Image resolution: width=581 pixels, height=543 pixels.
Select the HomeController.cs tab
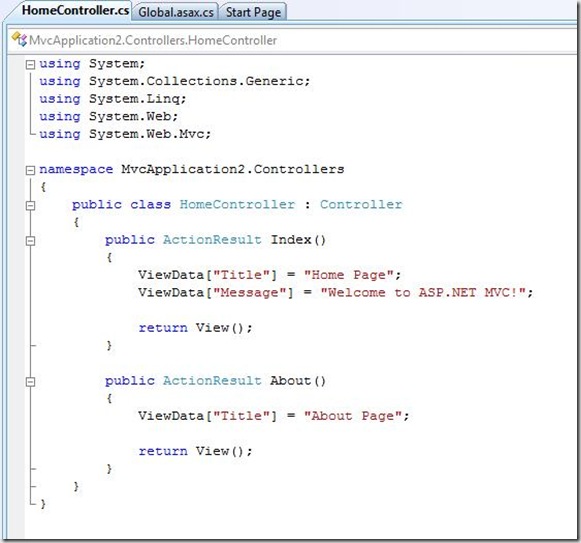75,10
